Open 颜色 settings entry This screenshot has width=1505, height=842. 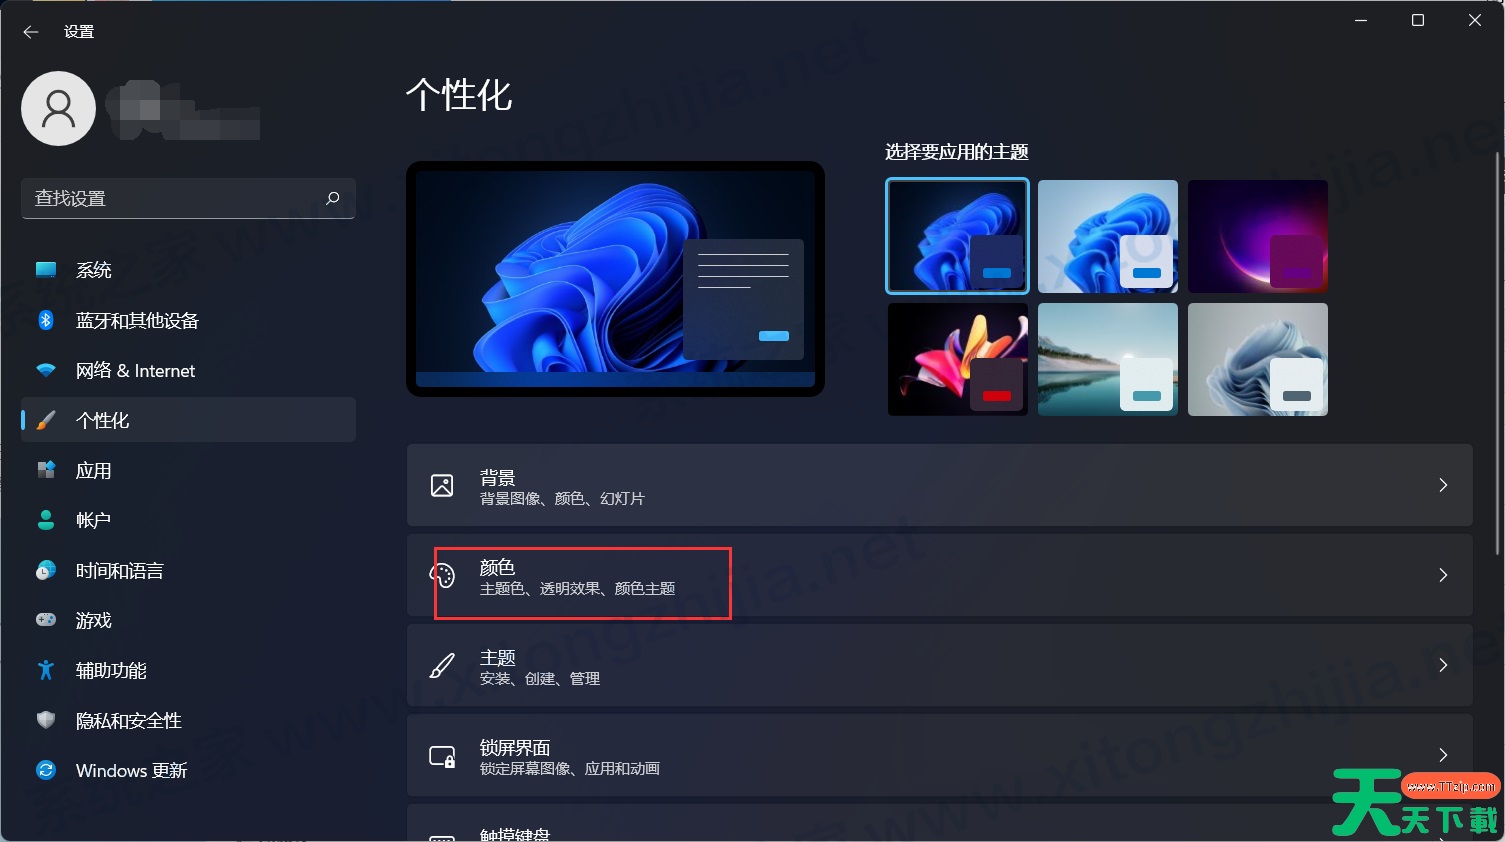939,575
